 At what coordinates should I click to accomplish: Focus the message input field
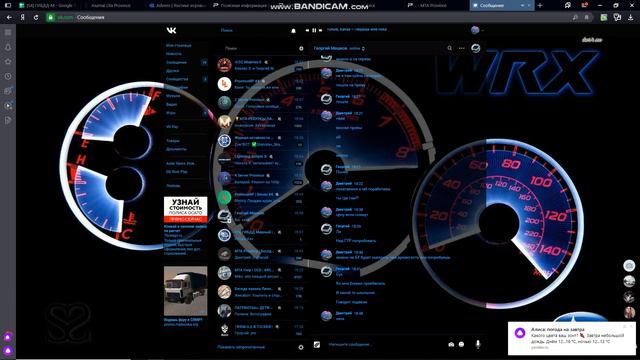point(384,344)
